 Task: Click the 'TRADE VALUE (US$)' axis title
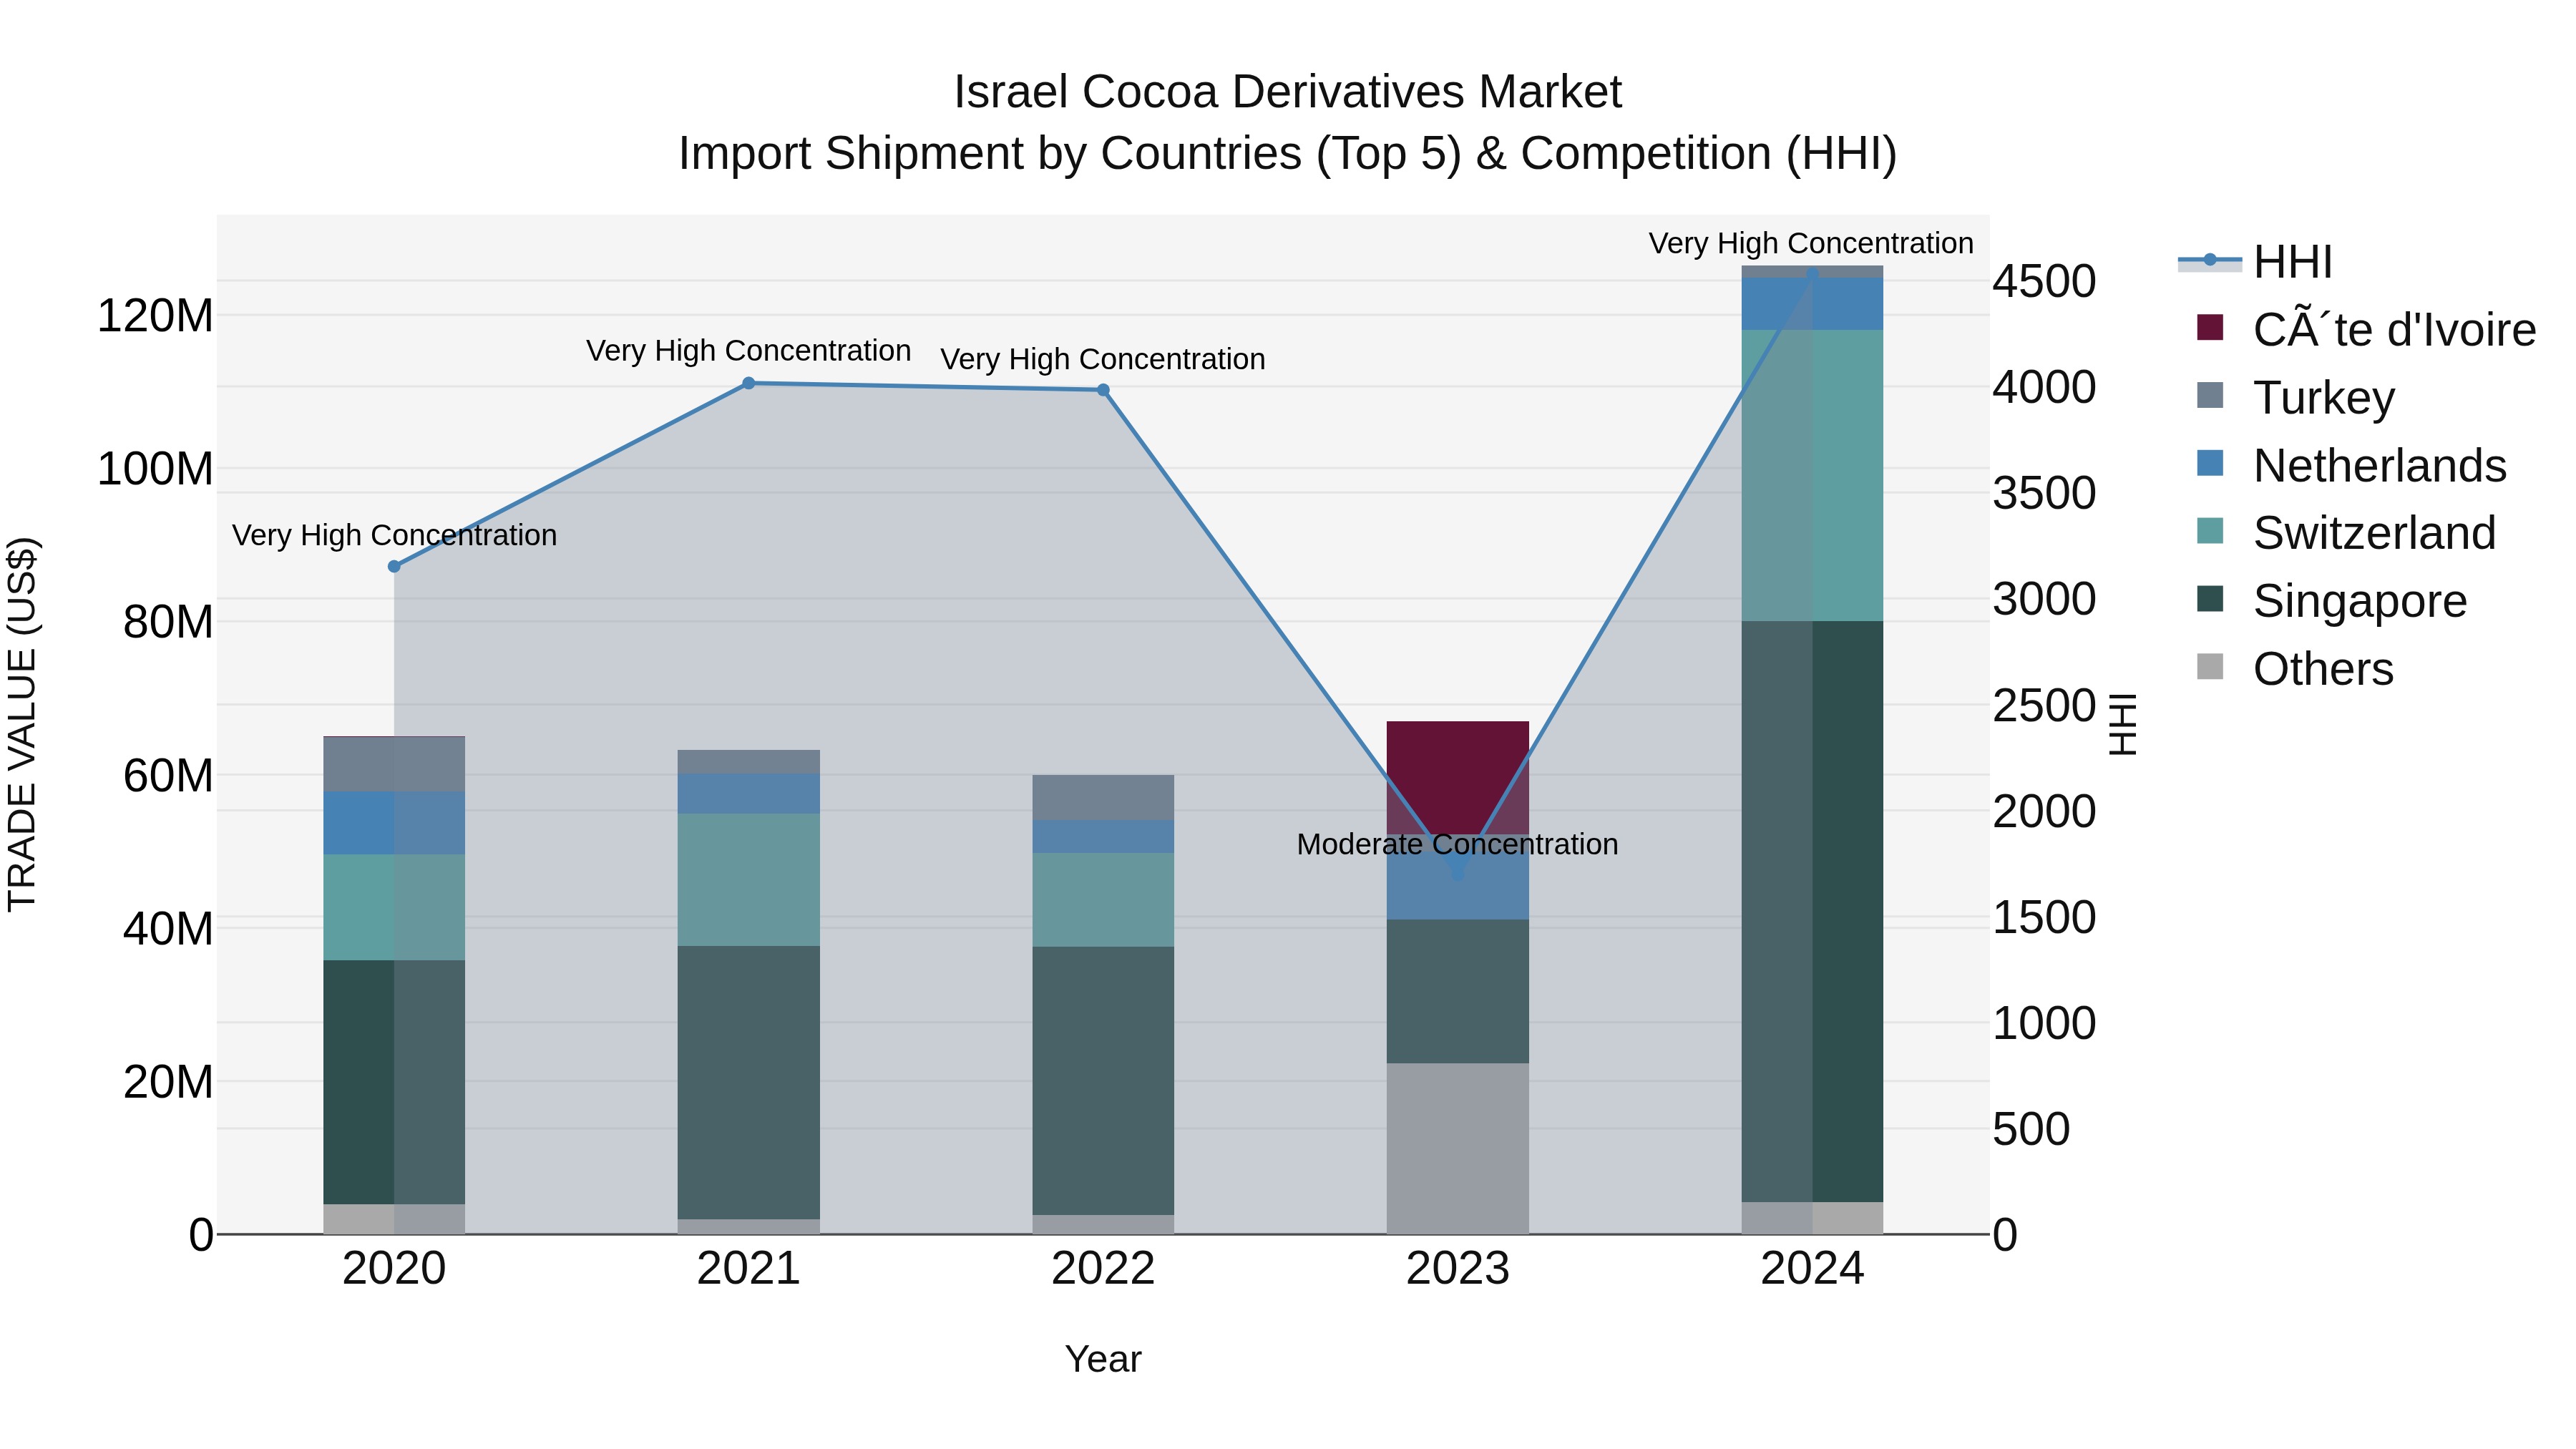pos(22,724)
